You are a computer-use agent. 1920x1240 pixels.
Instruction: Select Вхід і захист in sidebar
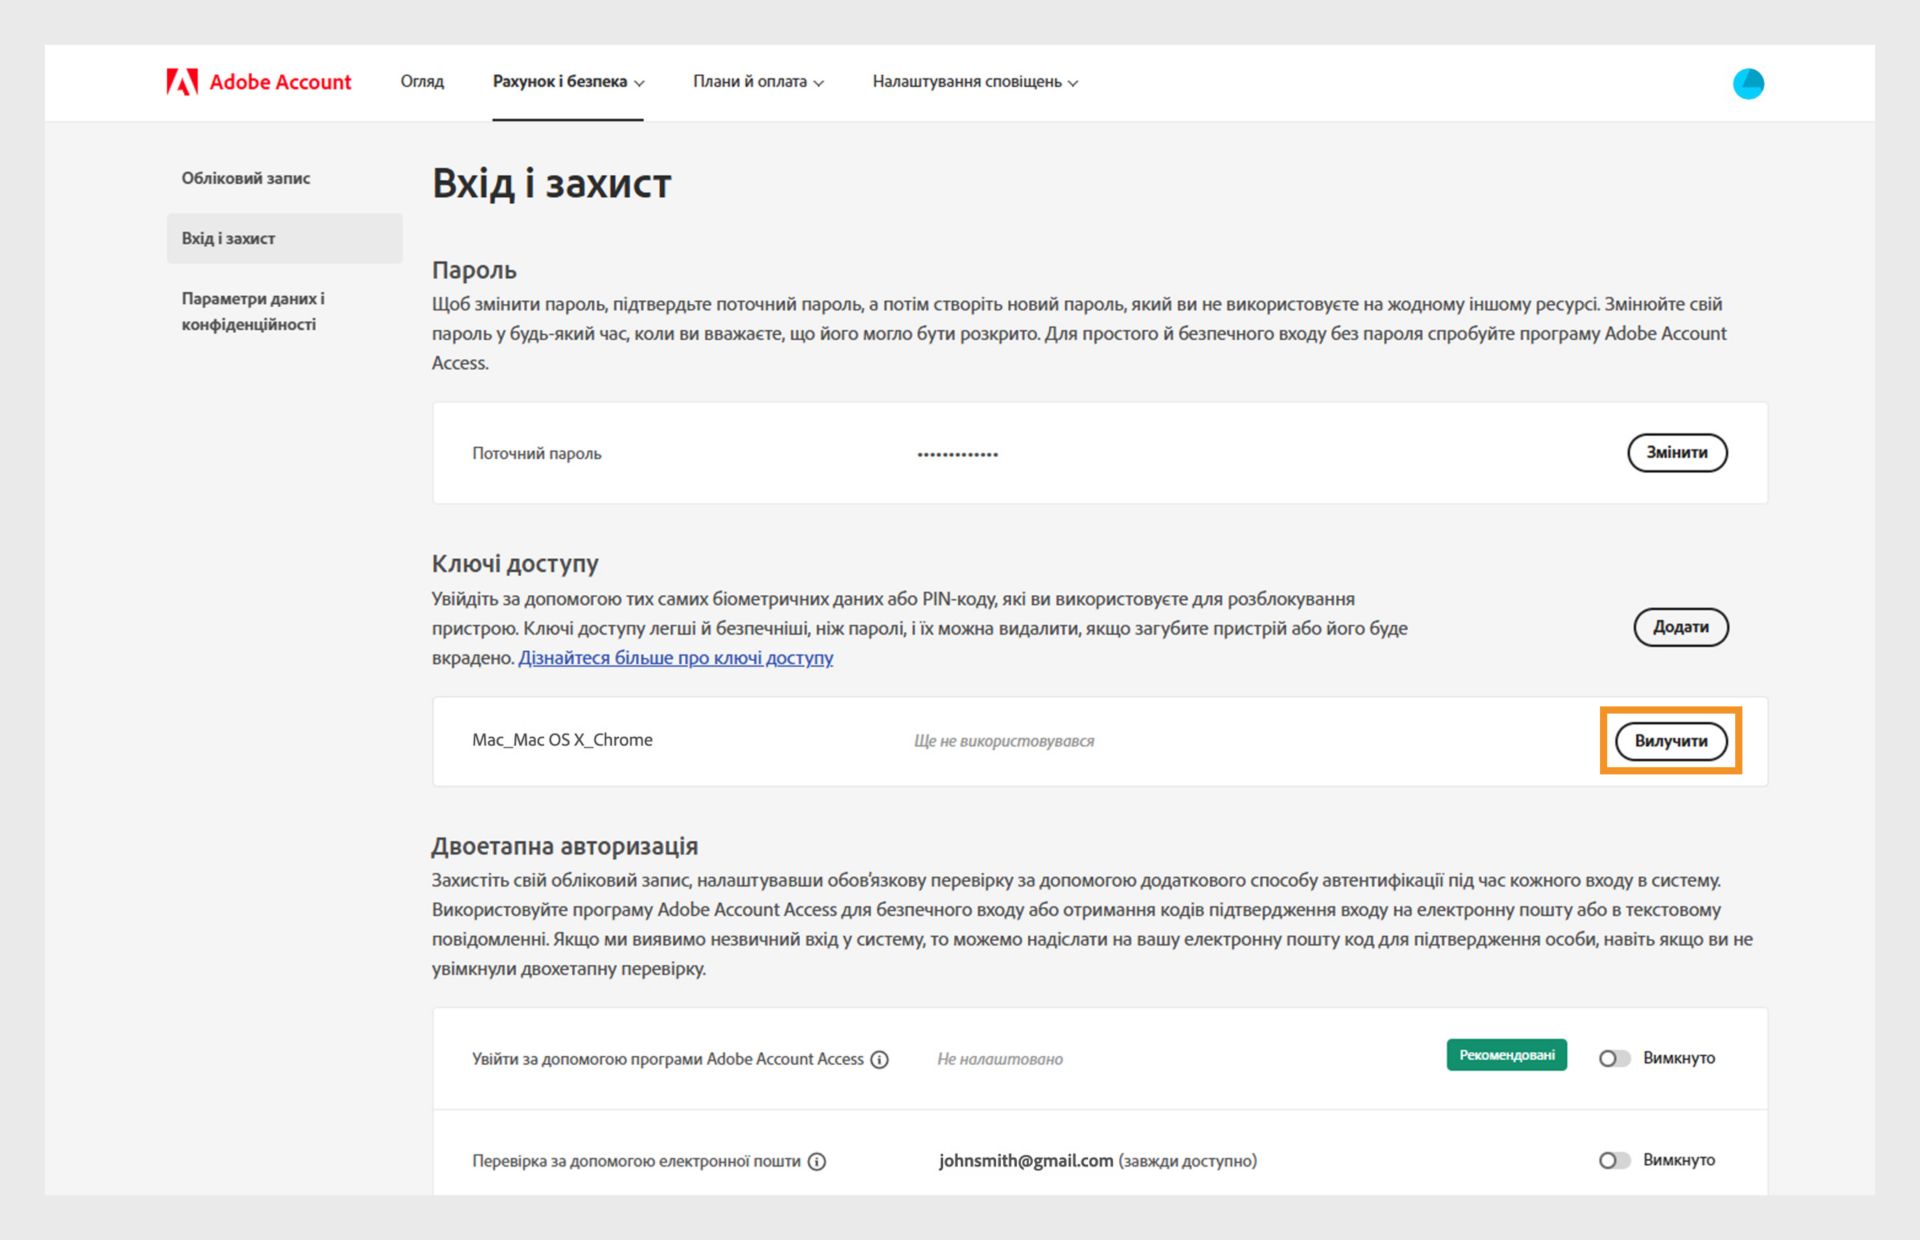coord(229,238)
